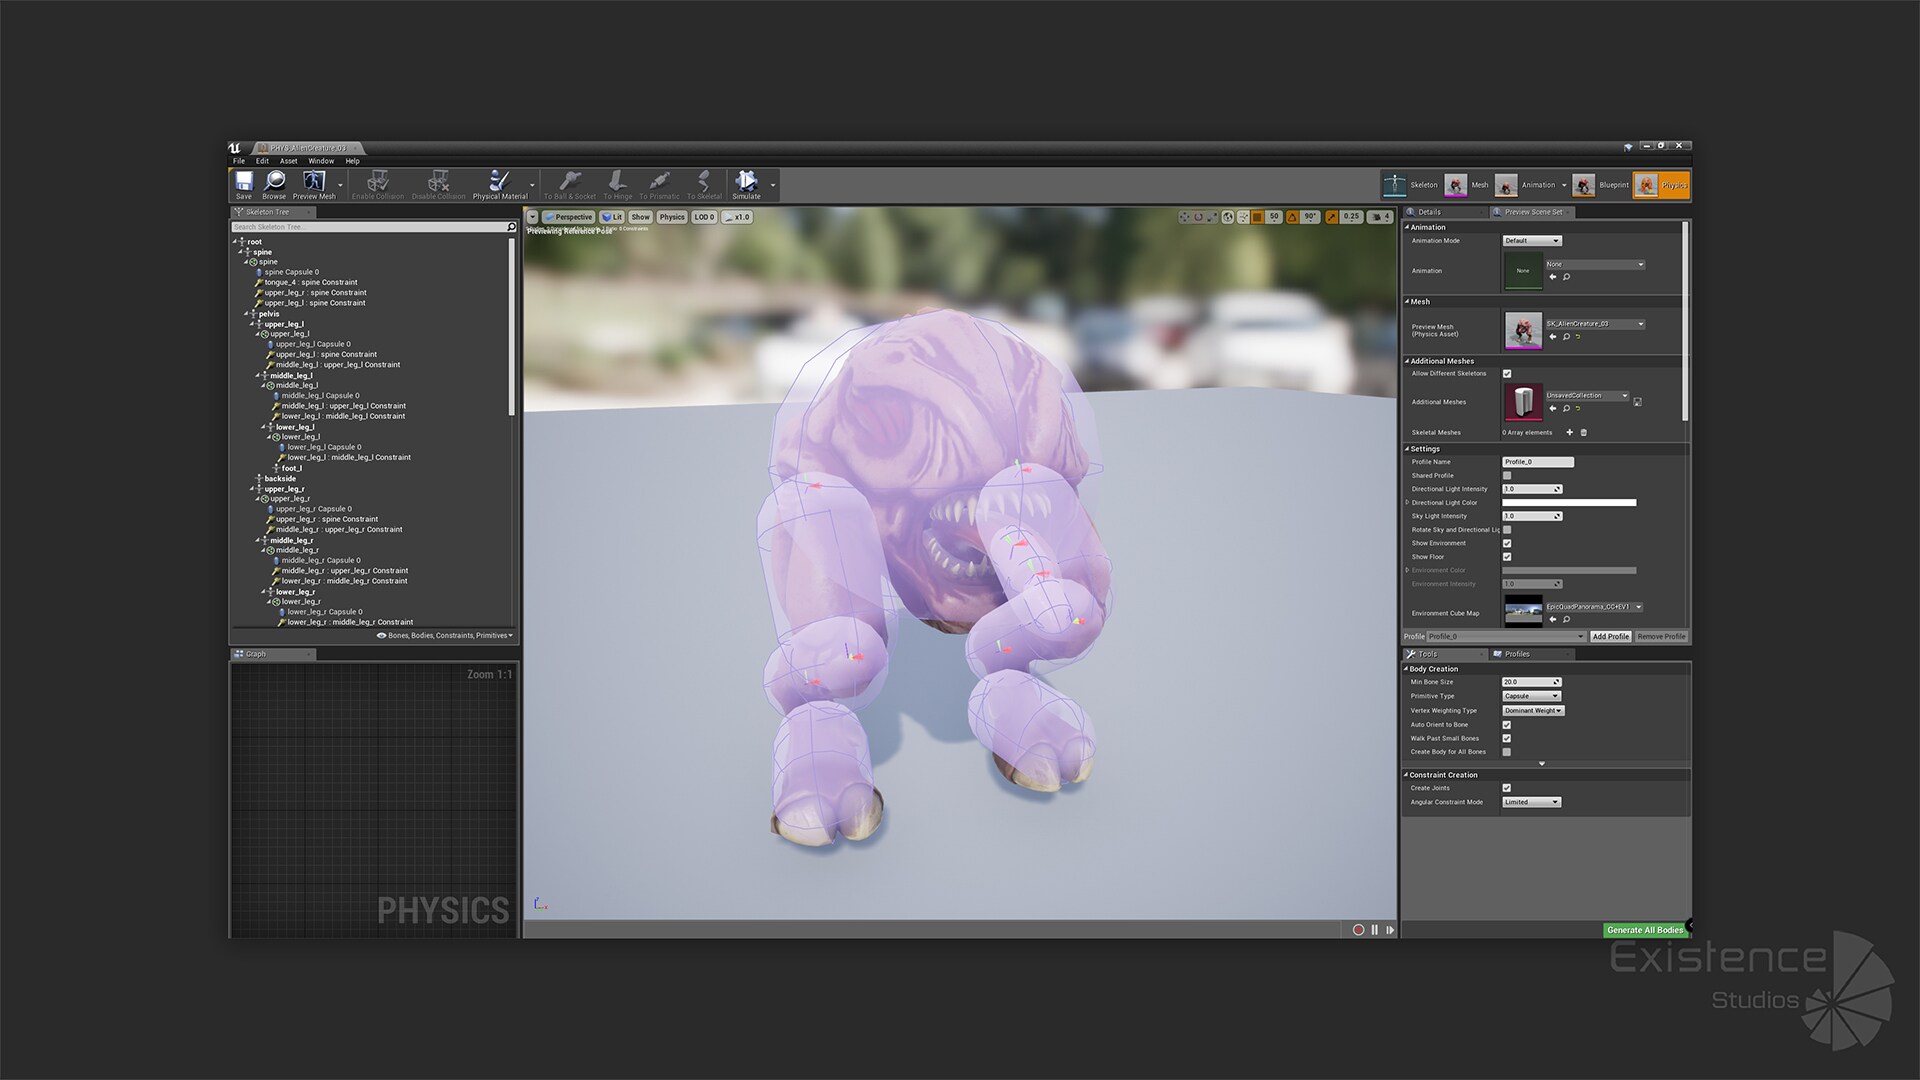Disable the Auto Orient to Bone checkbox

(1507, 724)
